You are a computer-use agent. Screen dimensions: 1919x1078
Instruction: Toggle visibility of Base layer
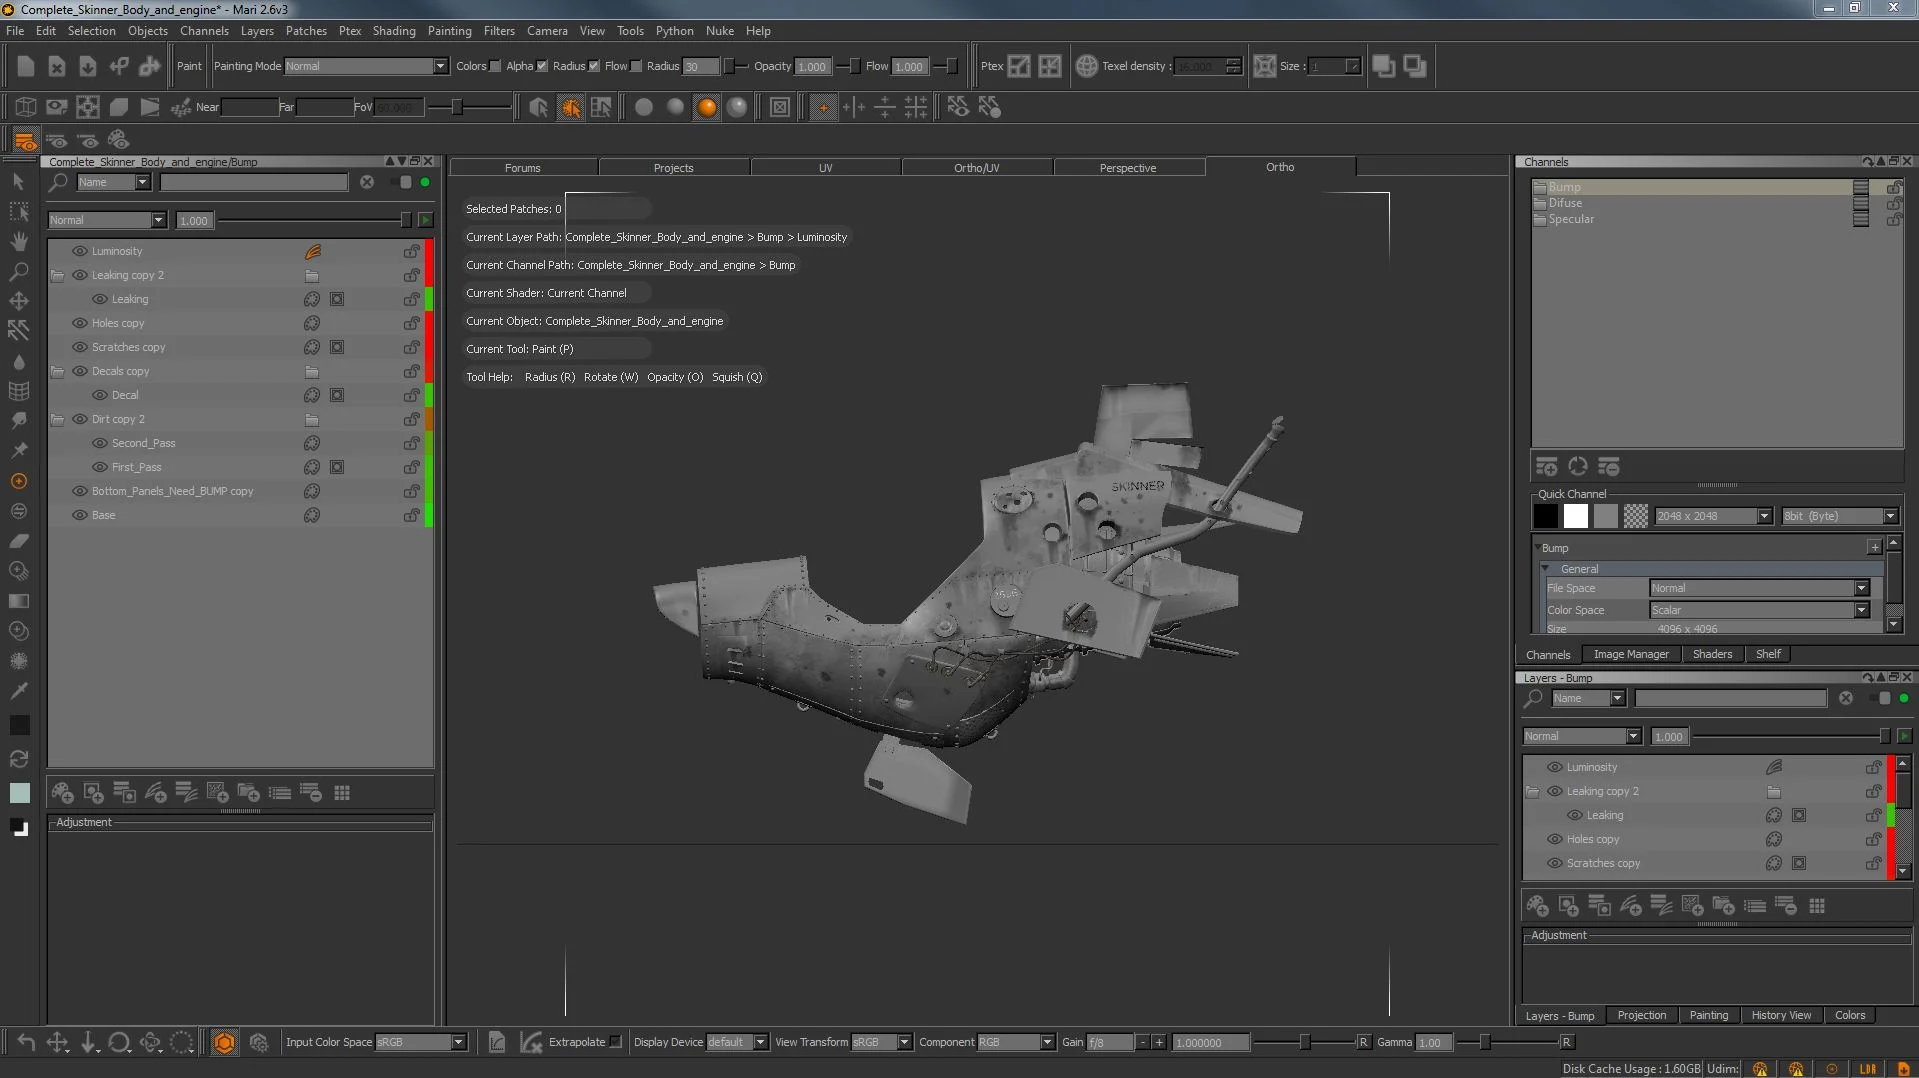click(x=79, y=515)
